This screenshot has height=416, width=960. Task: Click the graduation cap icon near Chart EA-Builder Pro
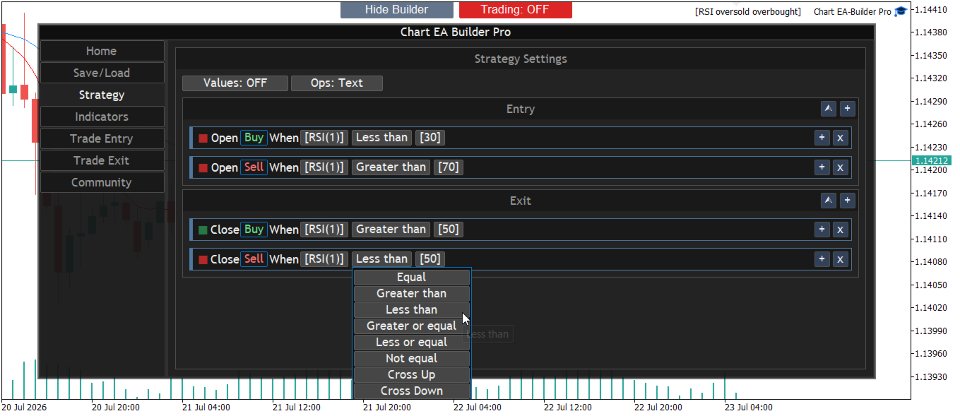point(900,12)
